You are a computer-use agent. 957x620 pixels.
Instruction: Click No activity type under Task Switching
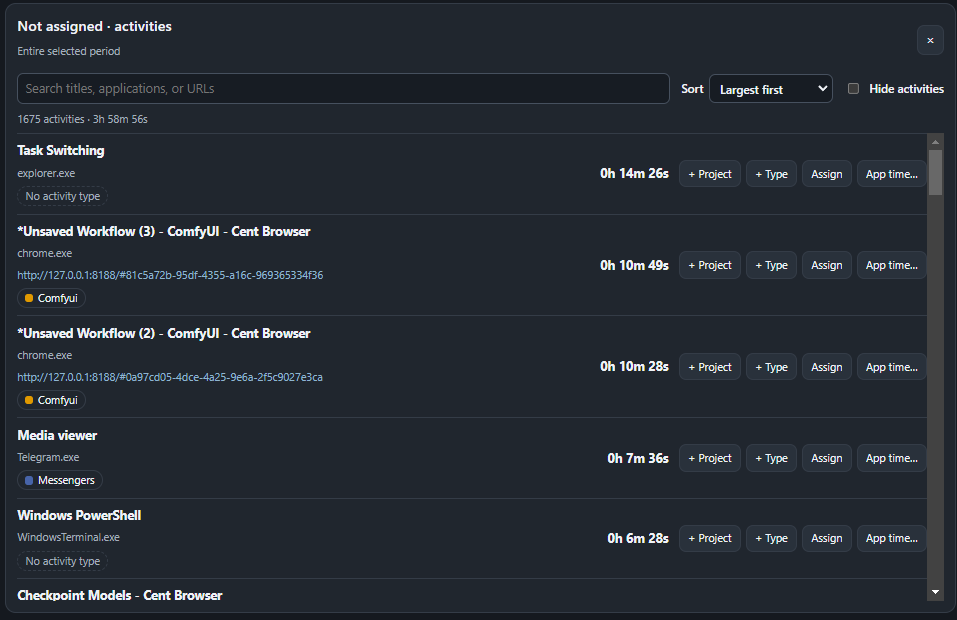[x=62, y=196]
